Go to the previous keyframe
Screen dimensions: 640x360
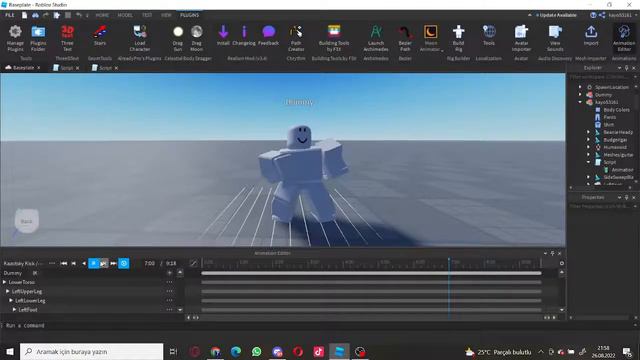pos(74,264)
